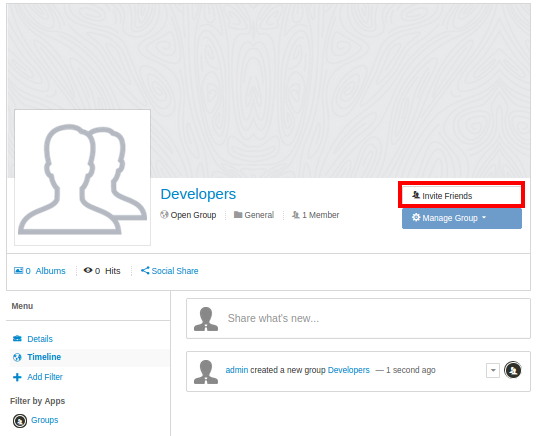539x436 pixels.
Task: Click the General category folder icon
Action: (x=238, y=215)
